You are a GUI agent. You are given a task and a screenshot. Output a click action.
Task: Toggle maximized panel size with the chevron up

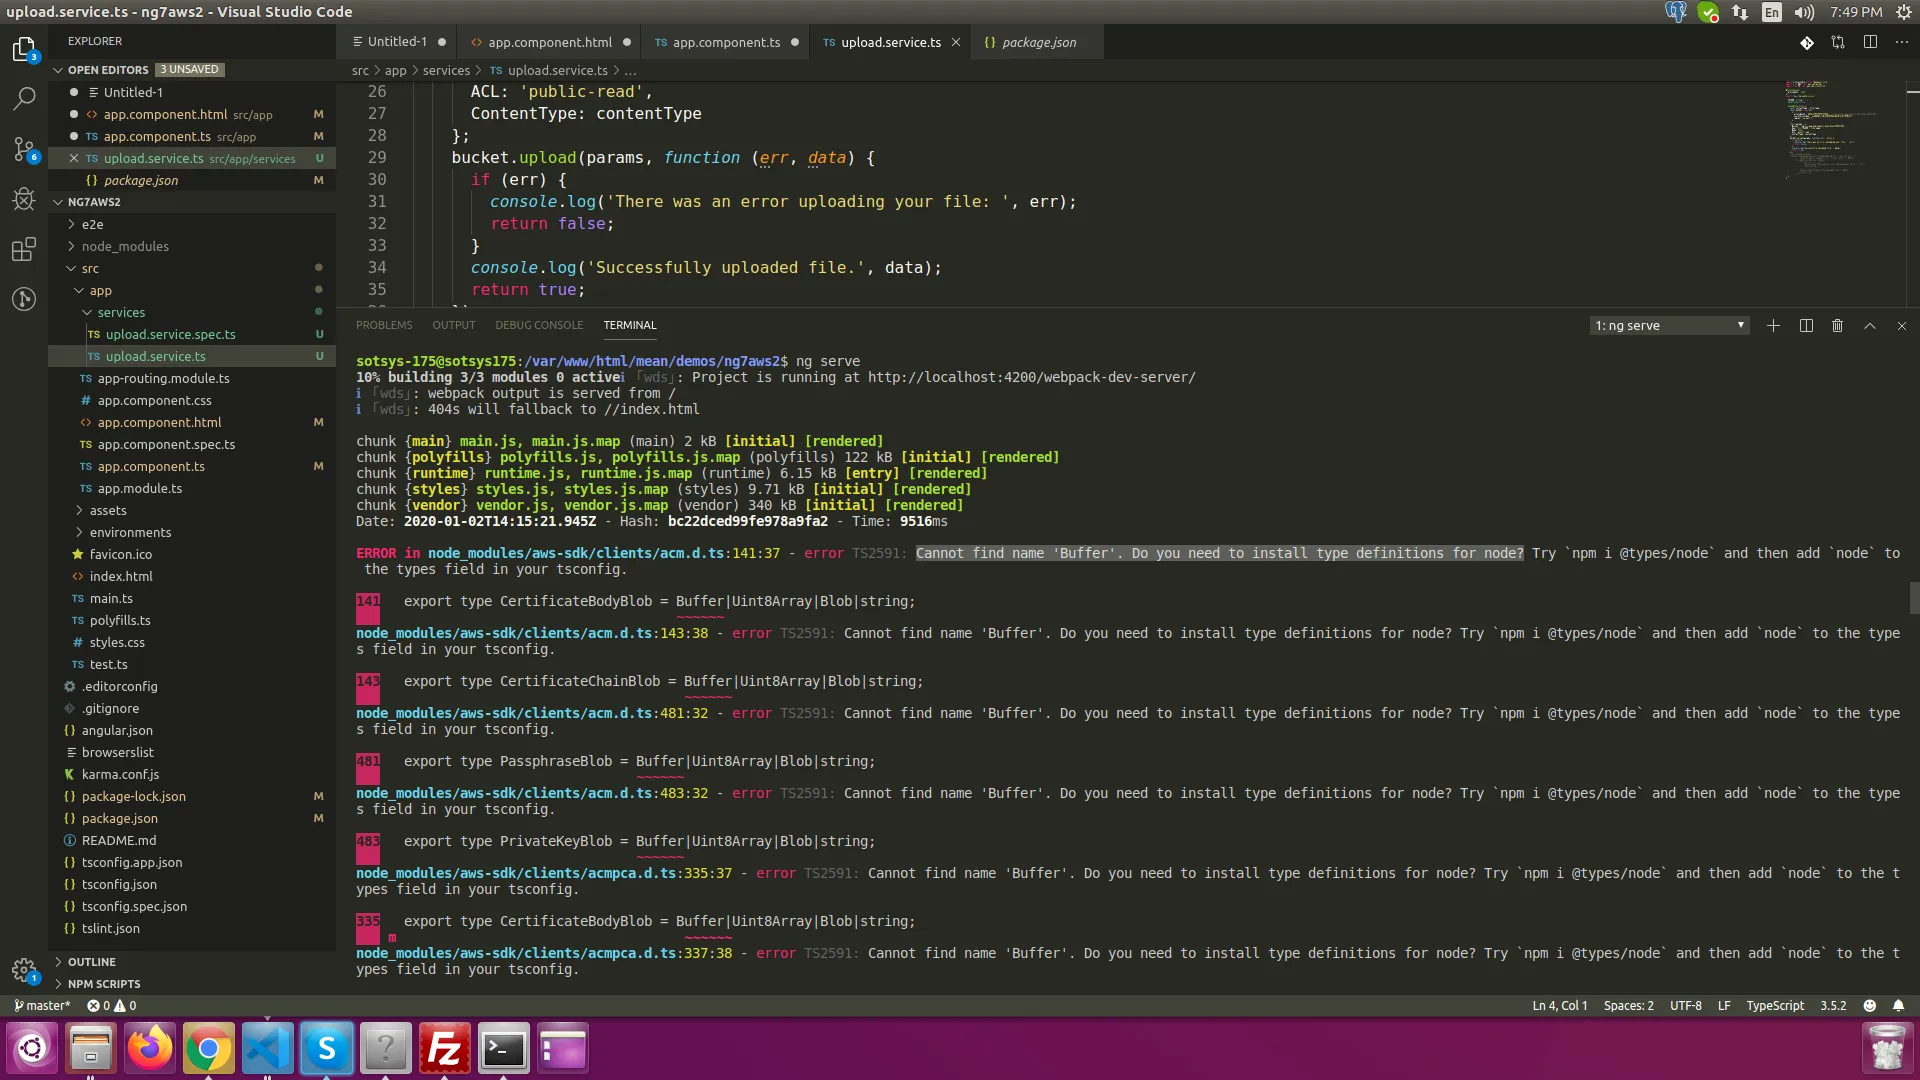(1869, 326)
